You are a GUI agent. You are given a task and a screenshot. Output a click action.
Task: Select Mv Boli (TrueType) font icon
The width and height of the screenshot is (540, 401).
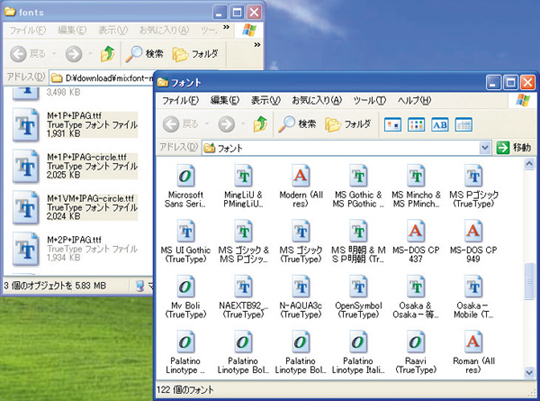[x=185, y=287]
